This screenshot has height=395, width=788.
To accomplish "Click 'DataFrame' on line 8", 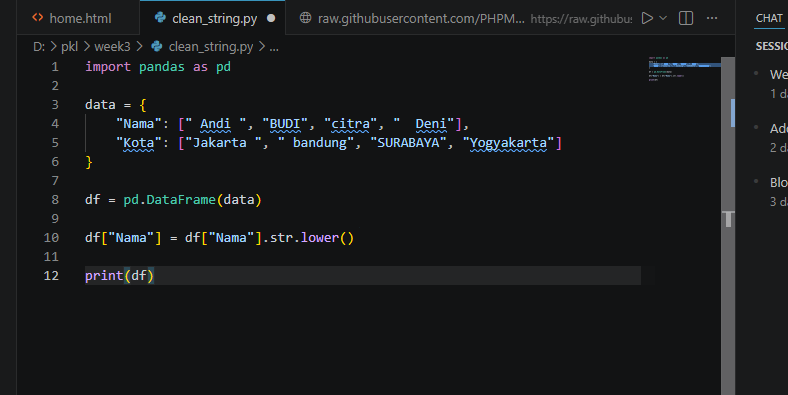I will (181, 200).
